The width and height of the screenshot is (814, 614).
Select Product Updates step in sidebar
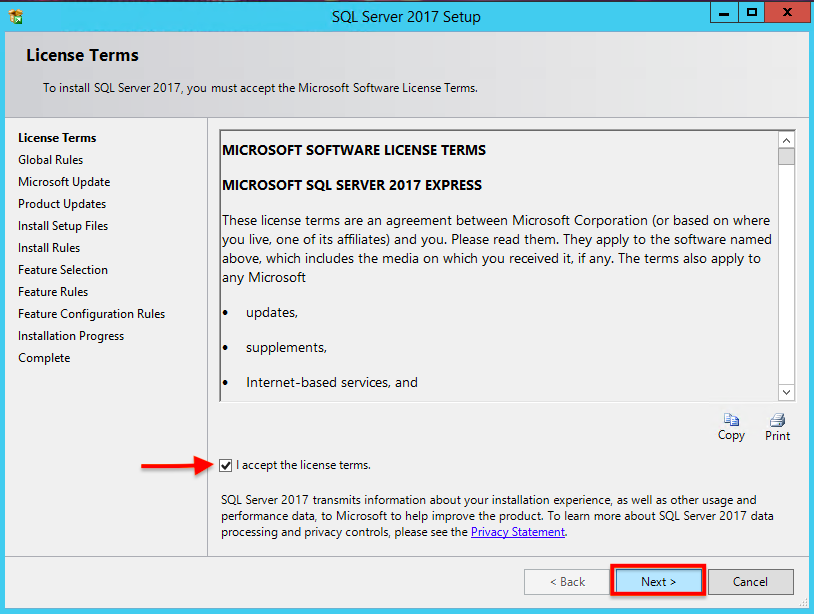coord(62,204)
